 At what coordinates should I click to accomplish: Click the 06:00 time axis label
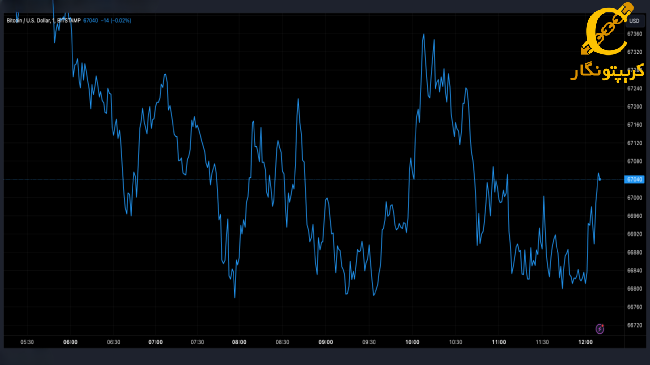70,342
